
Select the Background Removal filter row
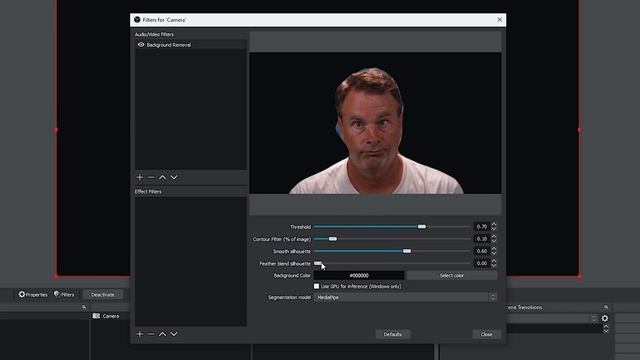191,45
